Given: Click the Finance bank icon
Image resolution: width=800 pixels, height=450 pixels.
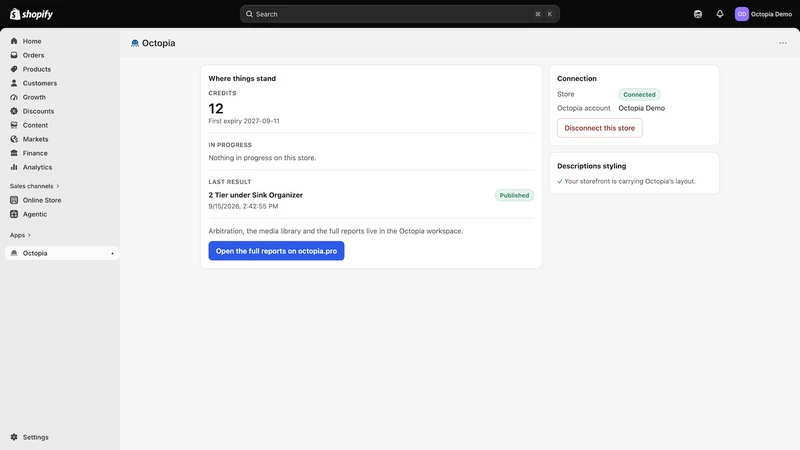Looking at the screenshot, I should pos(14,153).
